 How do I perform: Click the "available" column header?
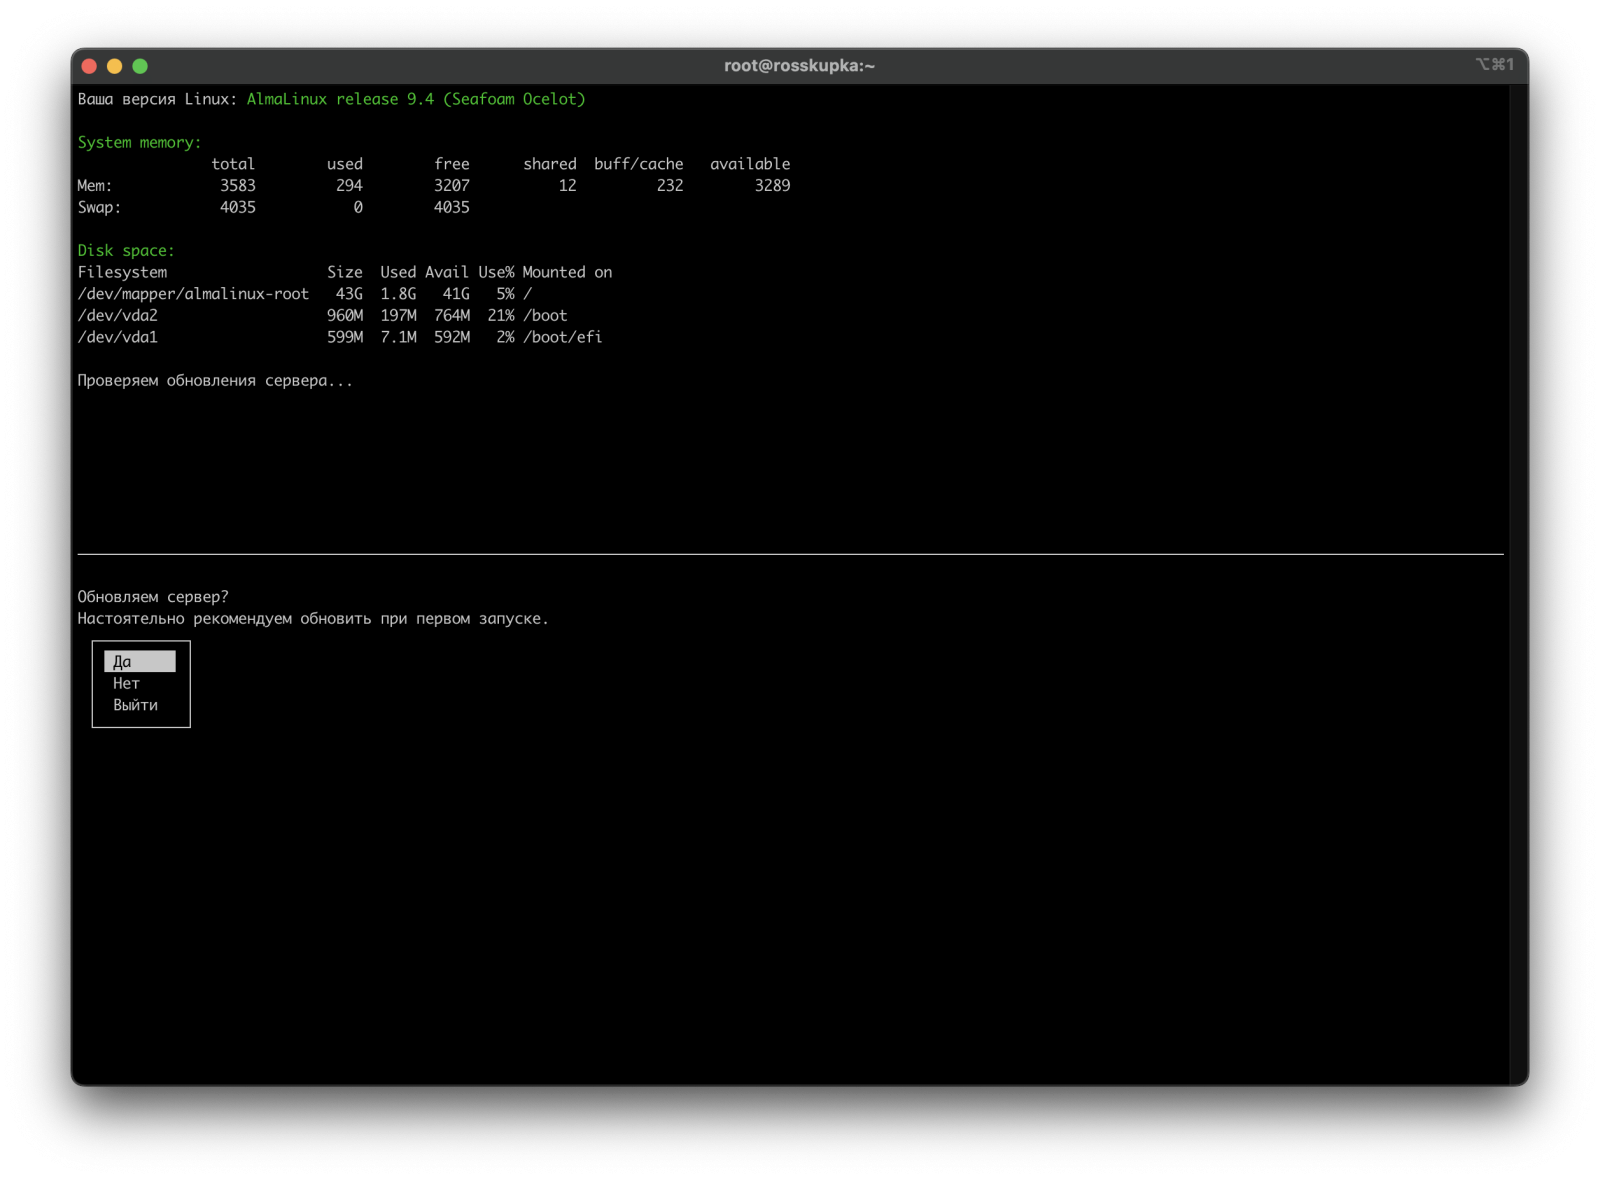tap(750, 164)
